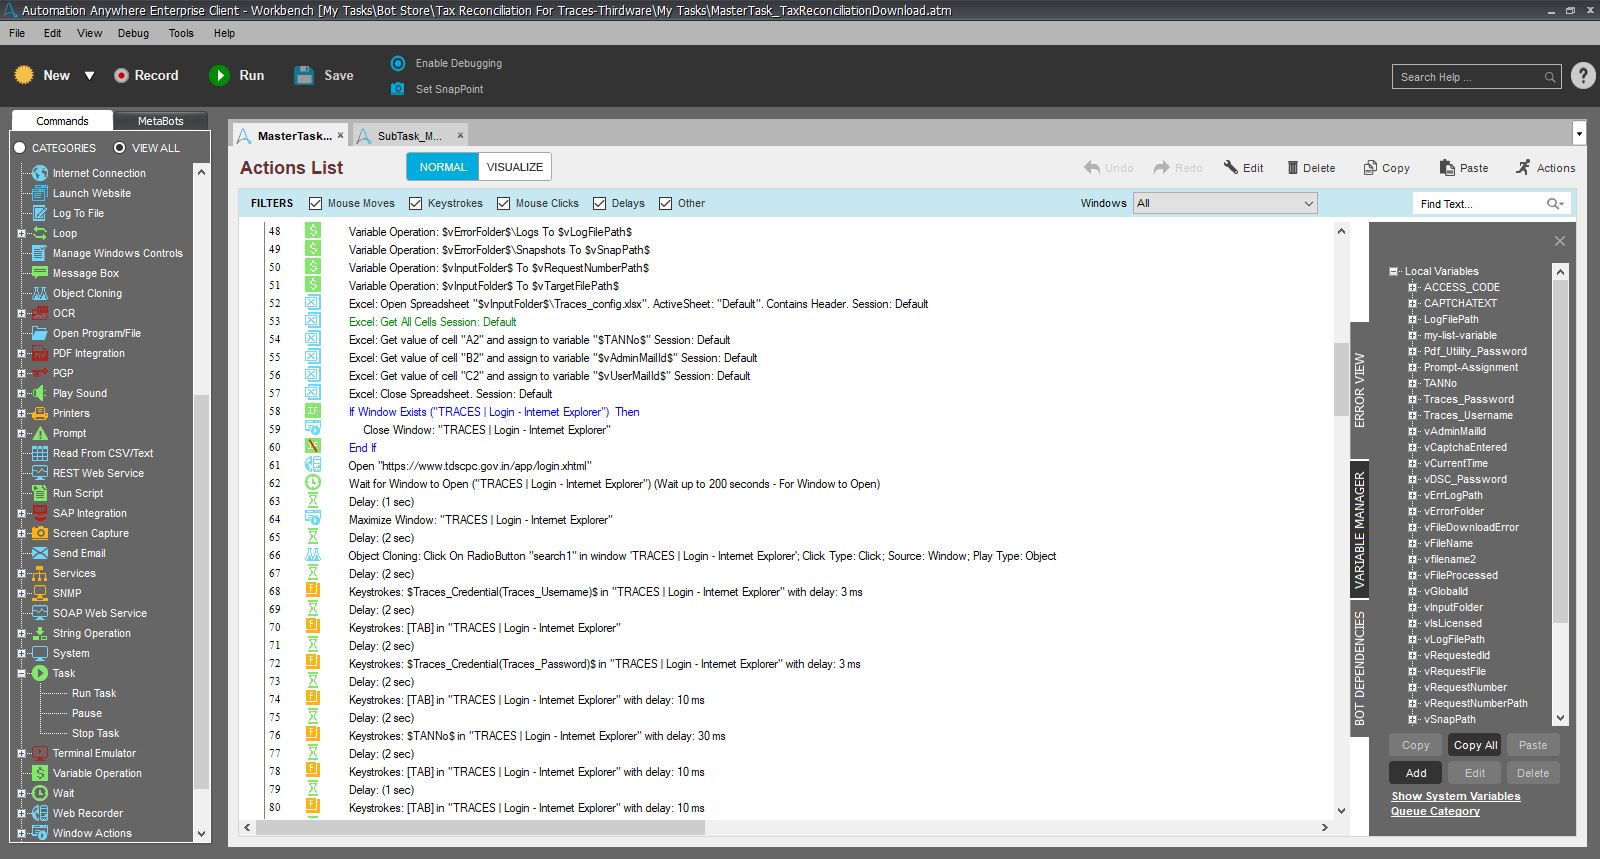Screen dimensions: 1600x859
Task: Click the actions list horizontal scrollbar
Action: click(480, 828)
